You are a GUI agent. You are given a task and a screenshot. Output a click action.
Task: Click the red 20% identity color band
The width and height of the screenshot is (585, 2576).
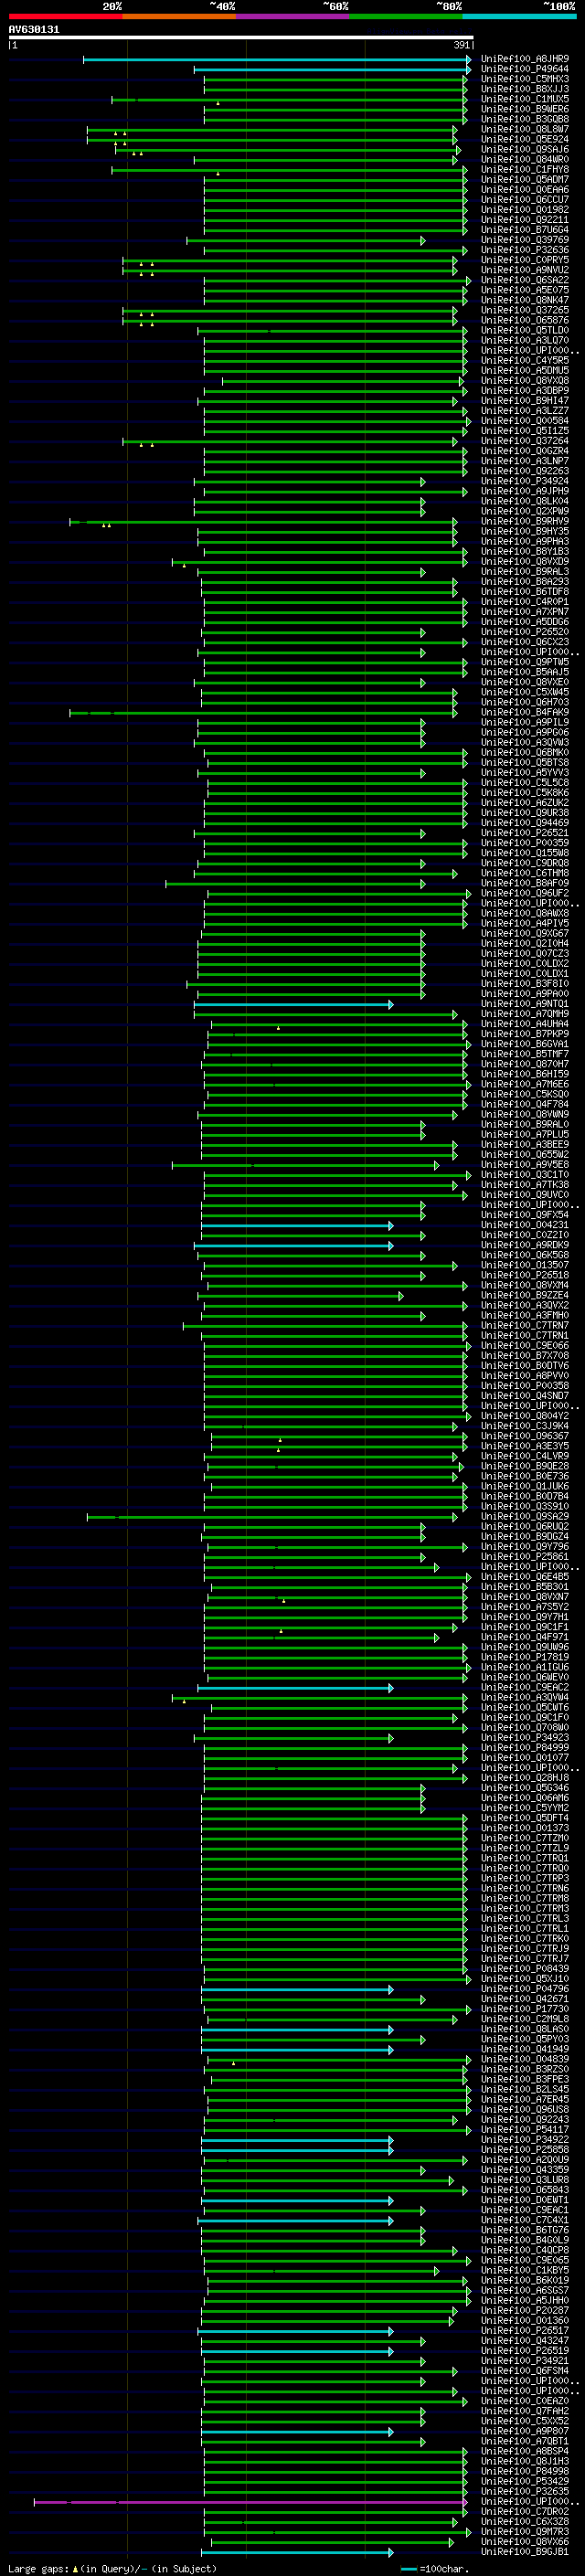pyautogui.click(x=65, y=16)
